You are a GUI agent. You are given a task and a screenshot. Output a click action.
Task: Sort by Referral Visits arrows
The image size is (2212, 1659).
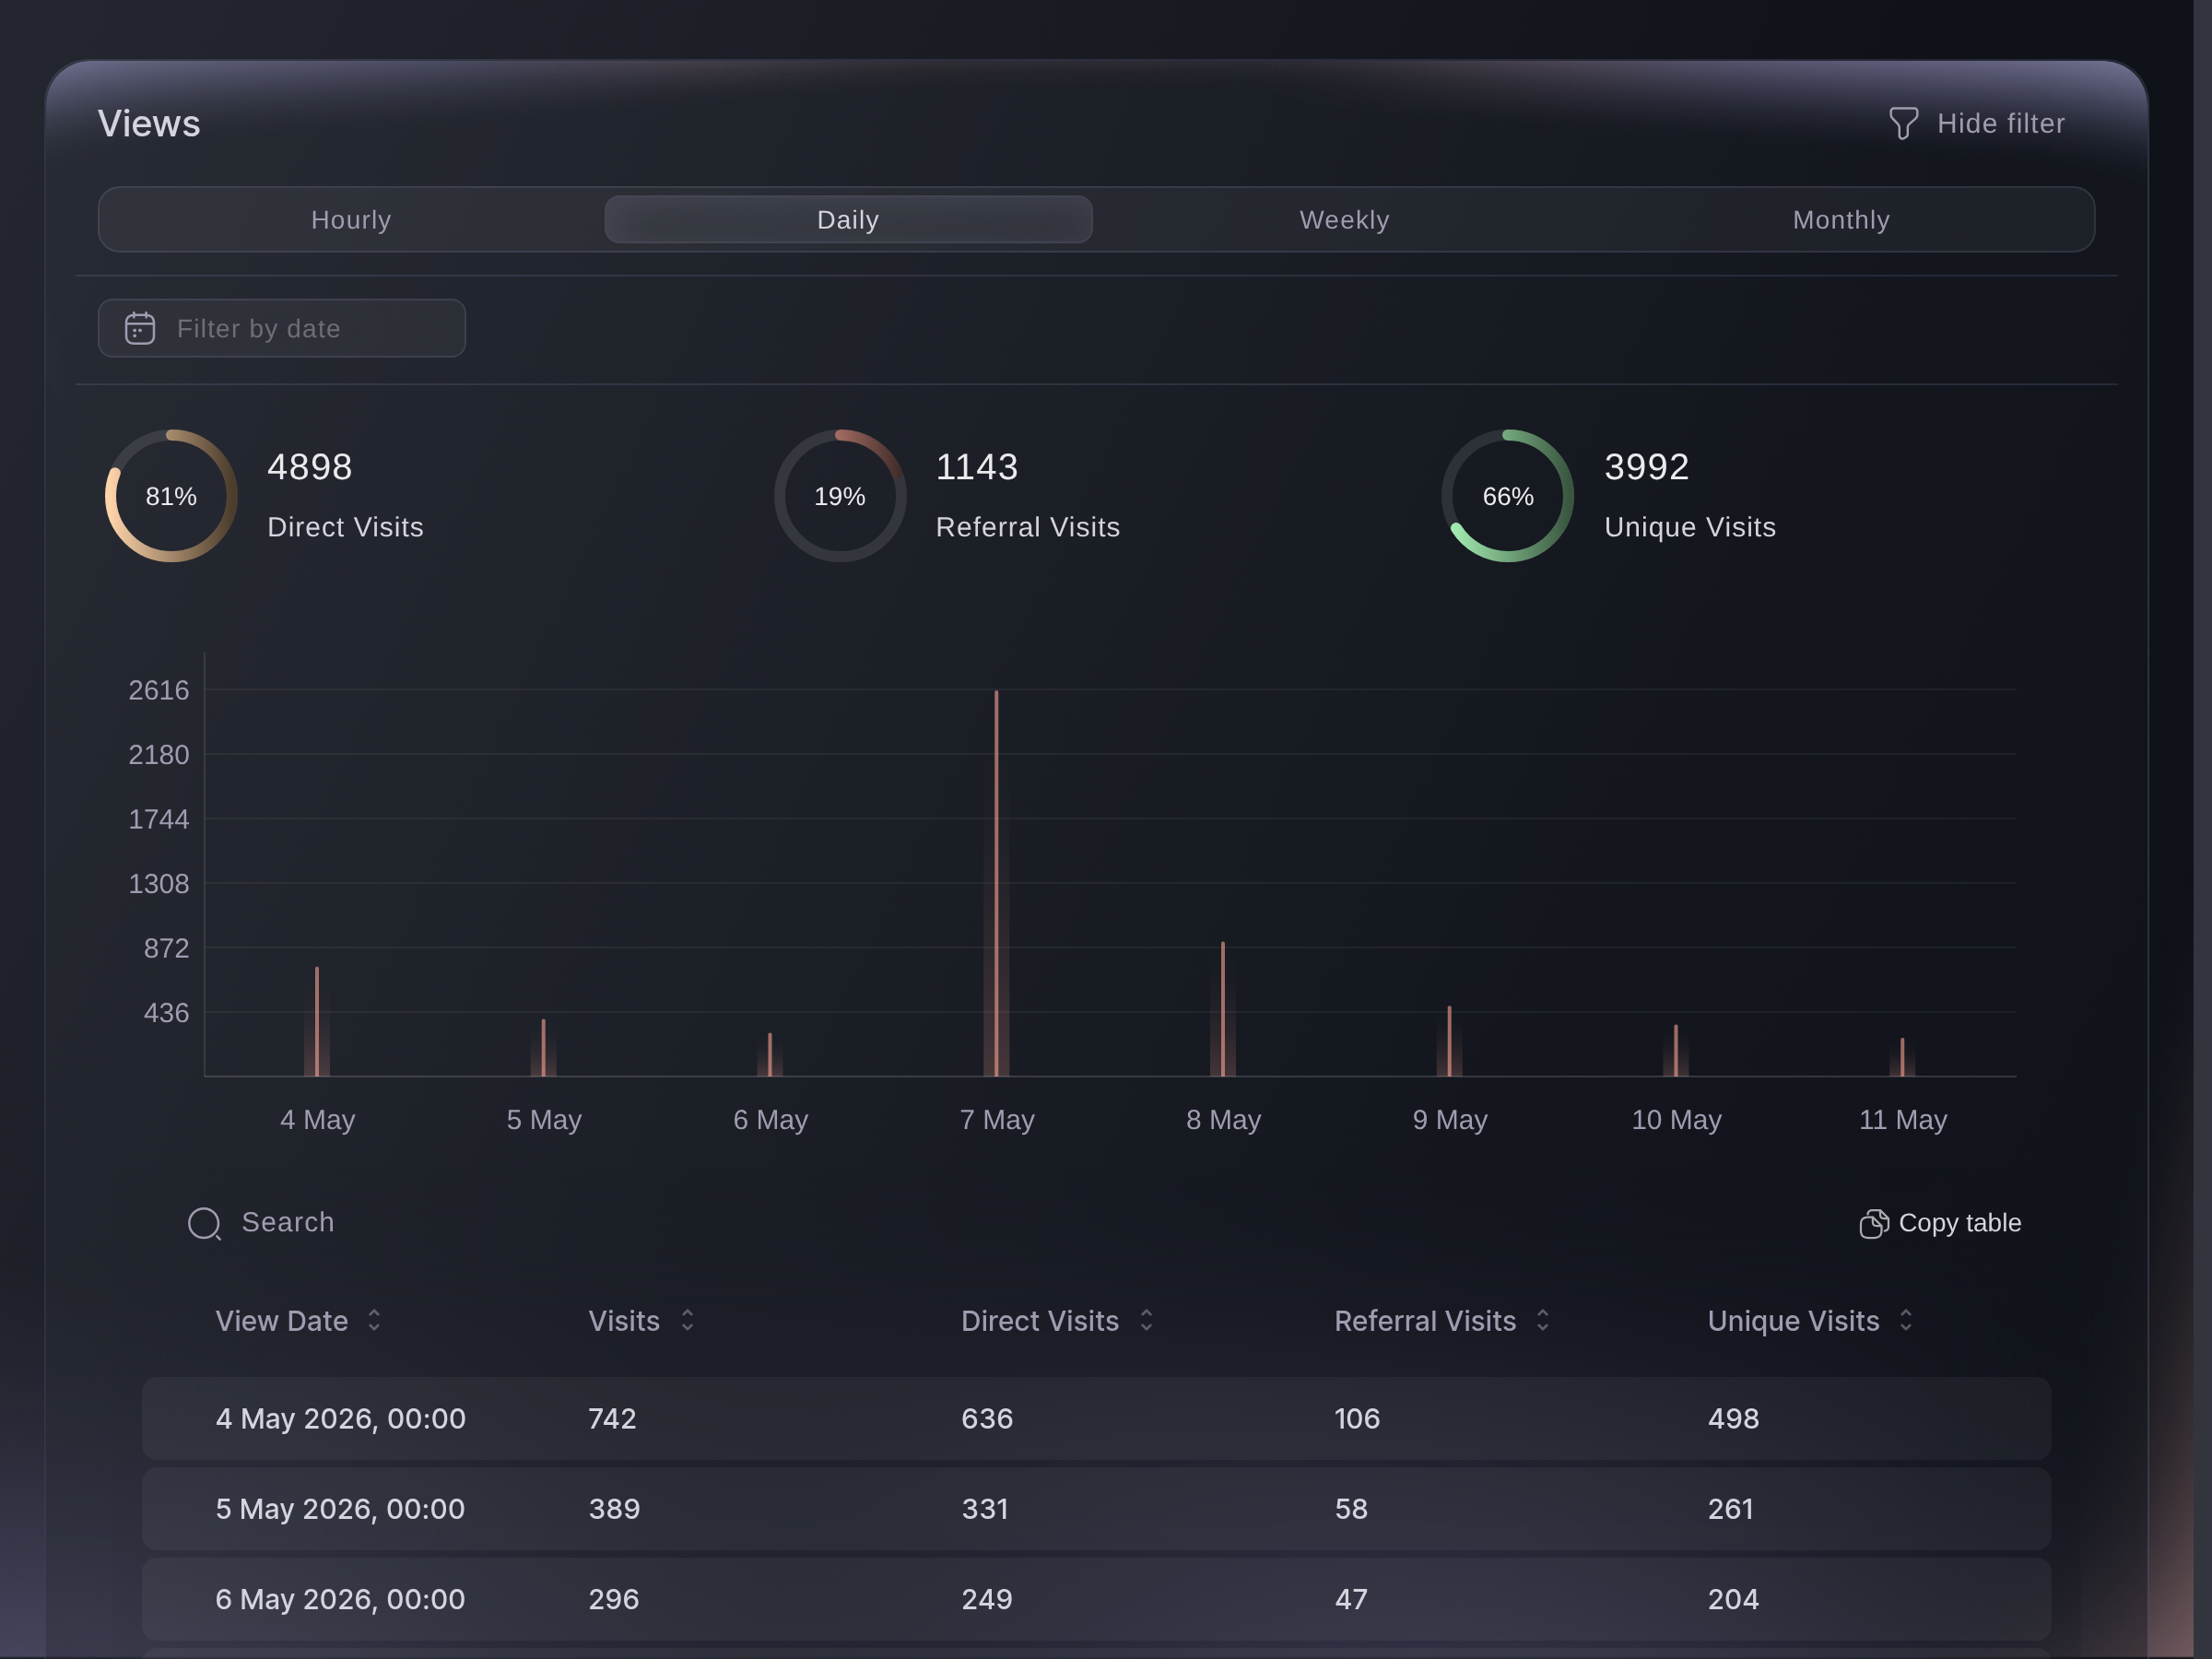(x=1543, y=1320)
